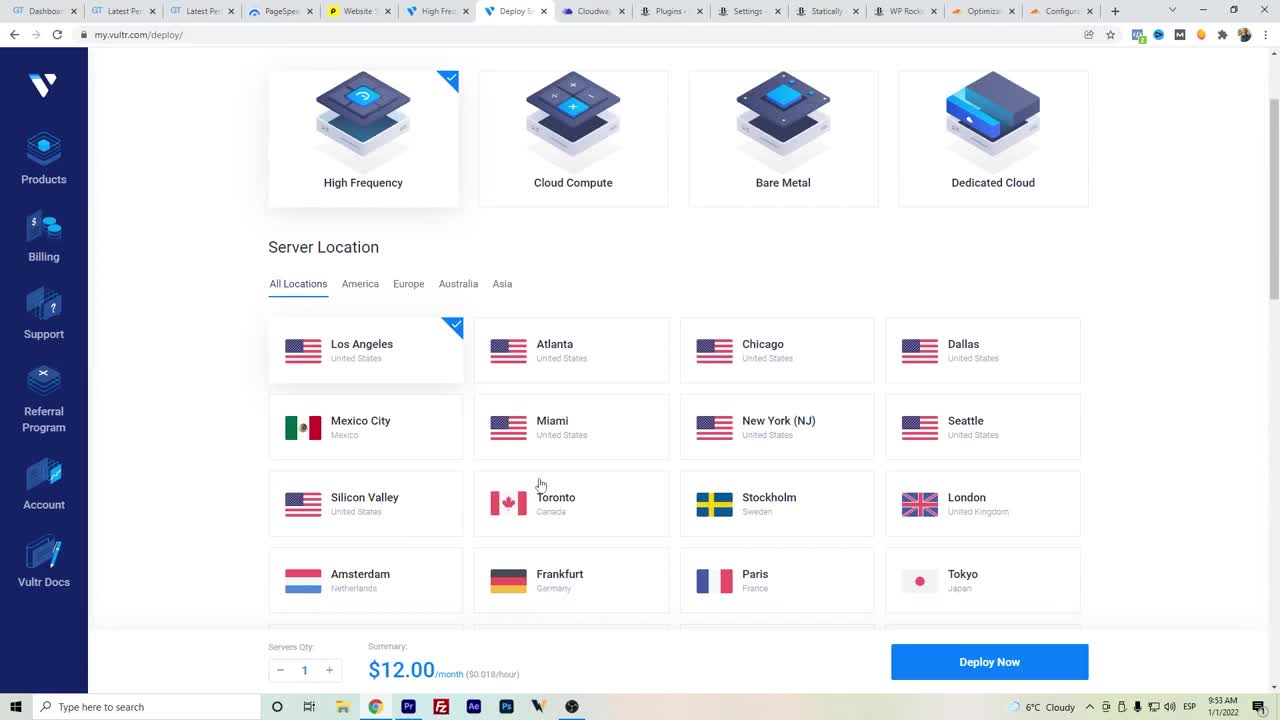Select the High Frequency server type
The height and width of the screenshot is (720, 1280).
coord(363,138)
